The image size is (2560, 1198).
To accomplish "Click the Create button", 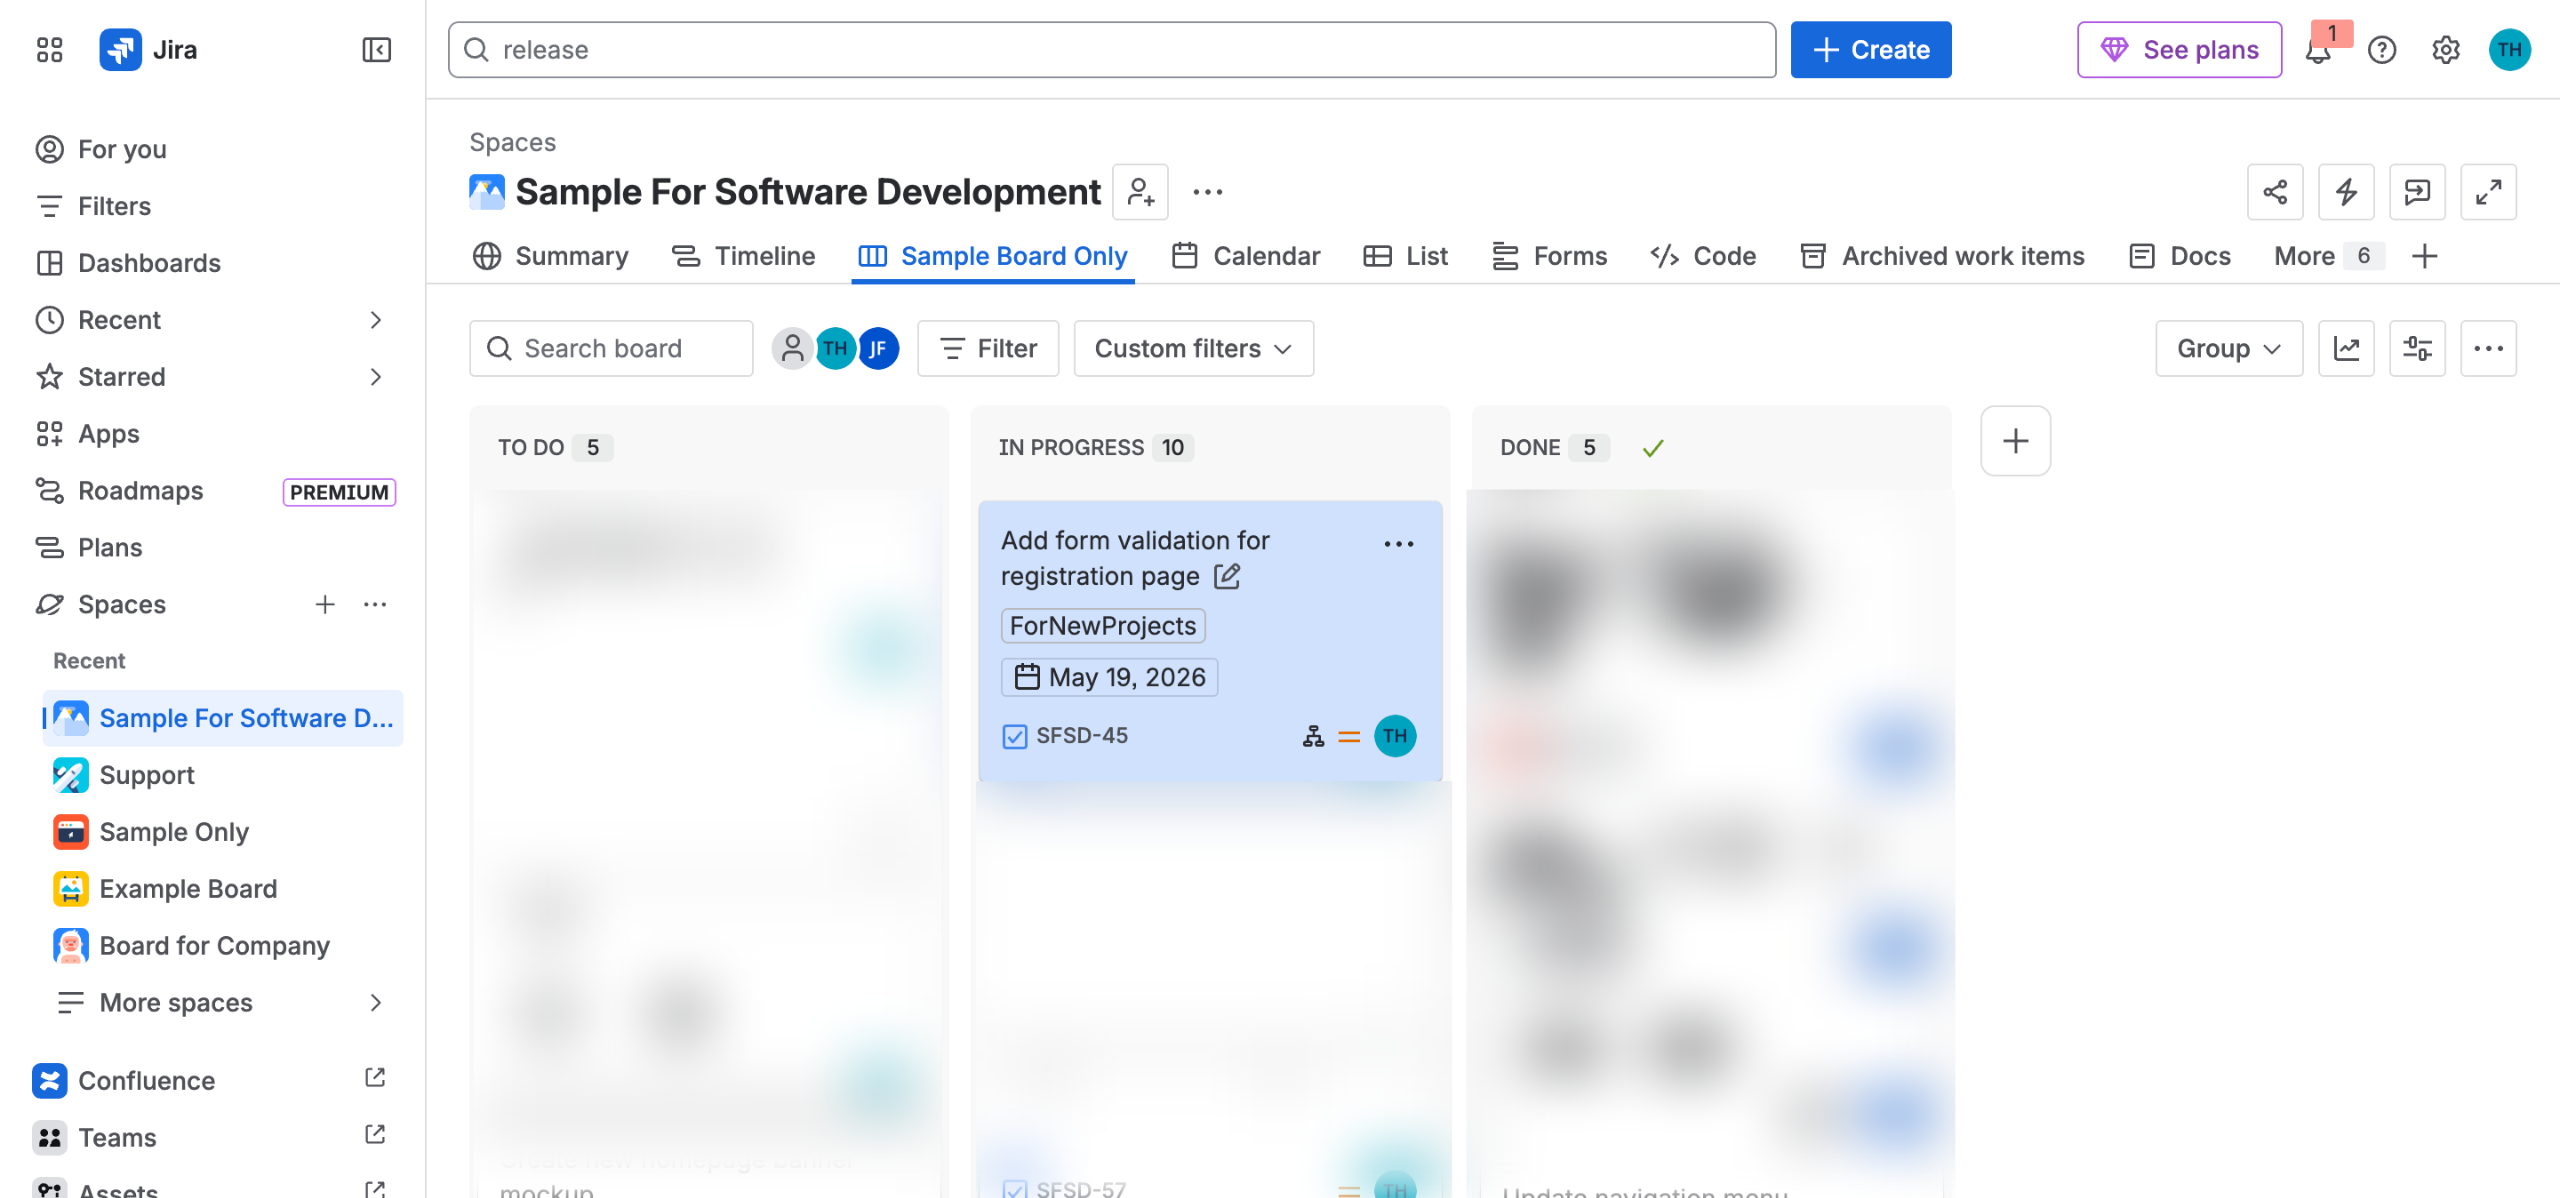I will tap(1870, 50).
